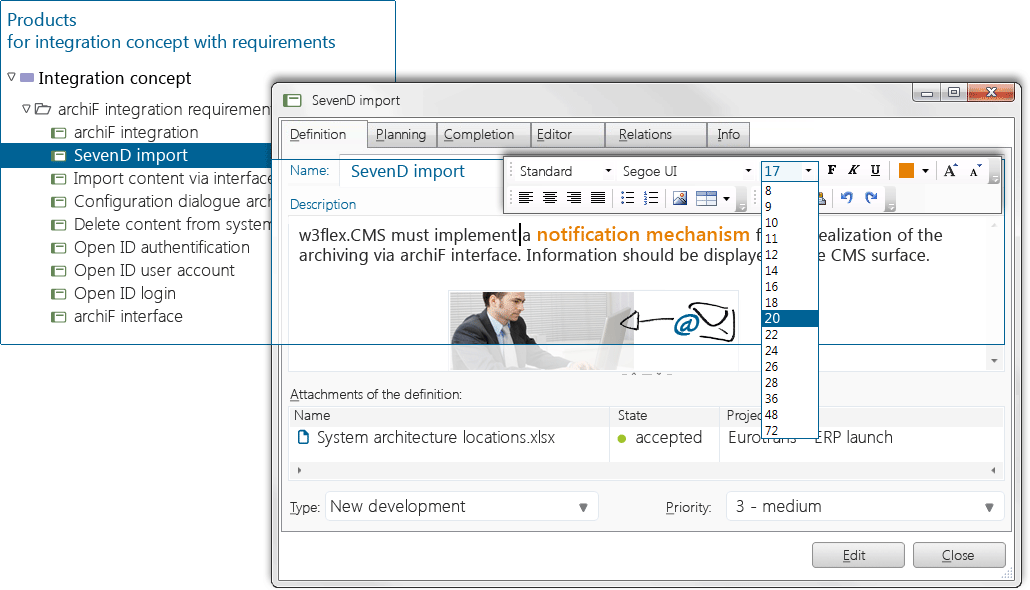Choose font size 48 from the list
1030x590 pixels.
click(x=790, y=415)
